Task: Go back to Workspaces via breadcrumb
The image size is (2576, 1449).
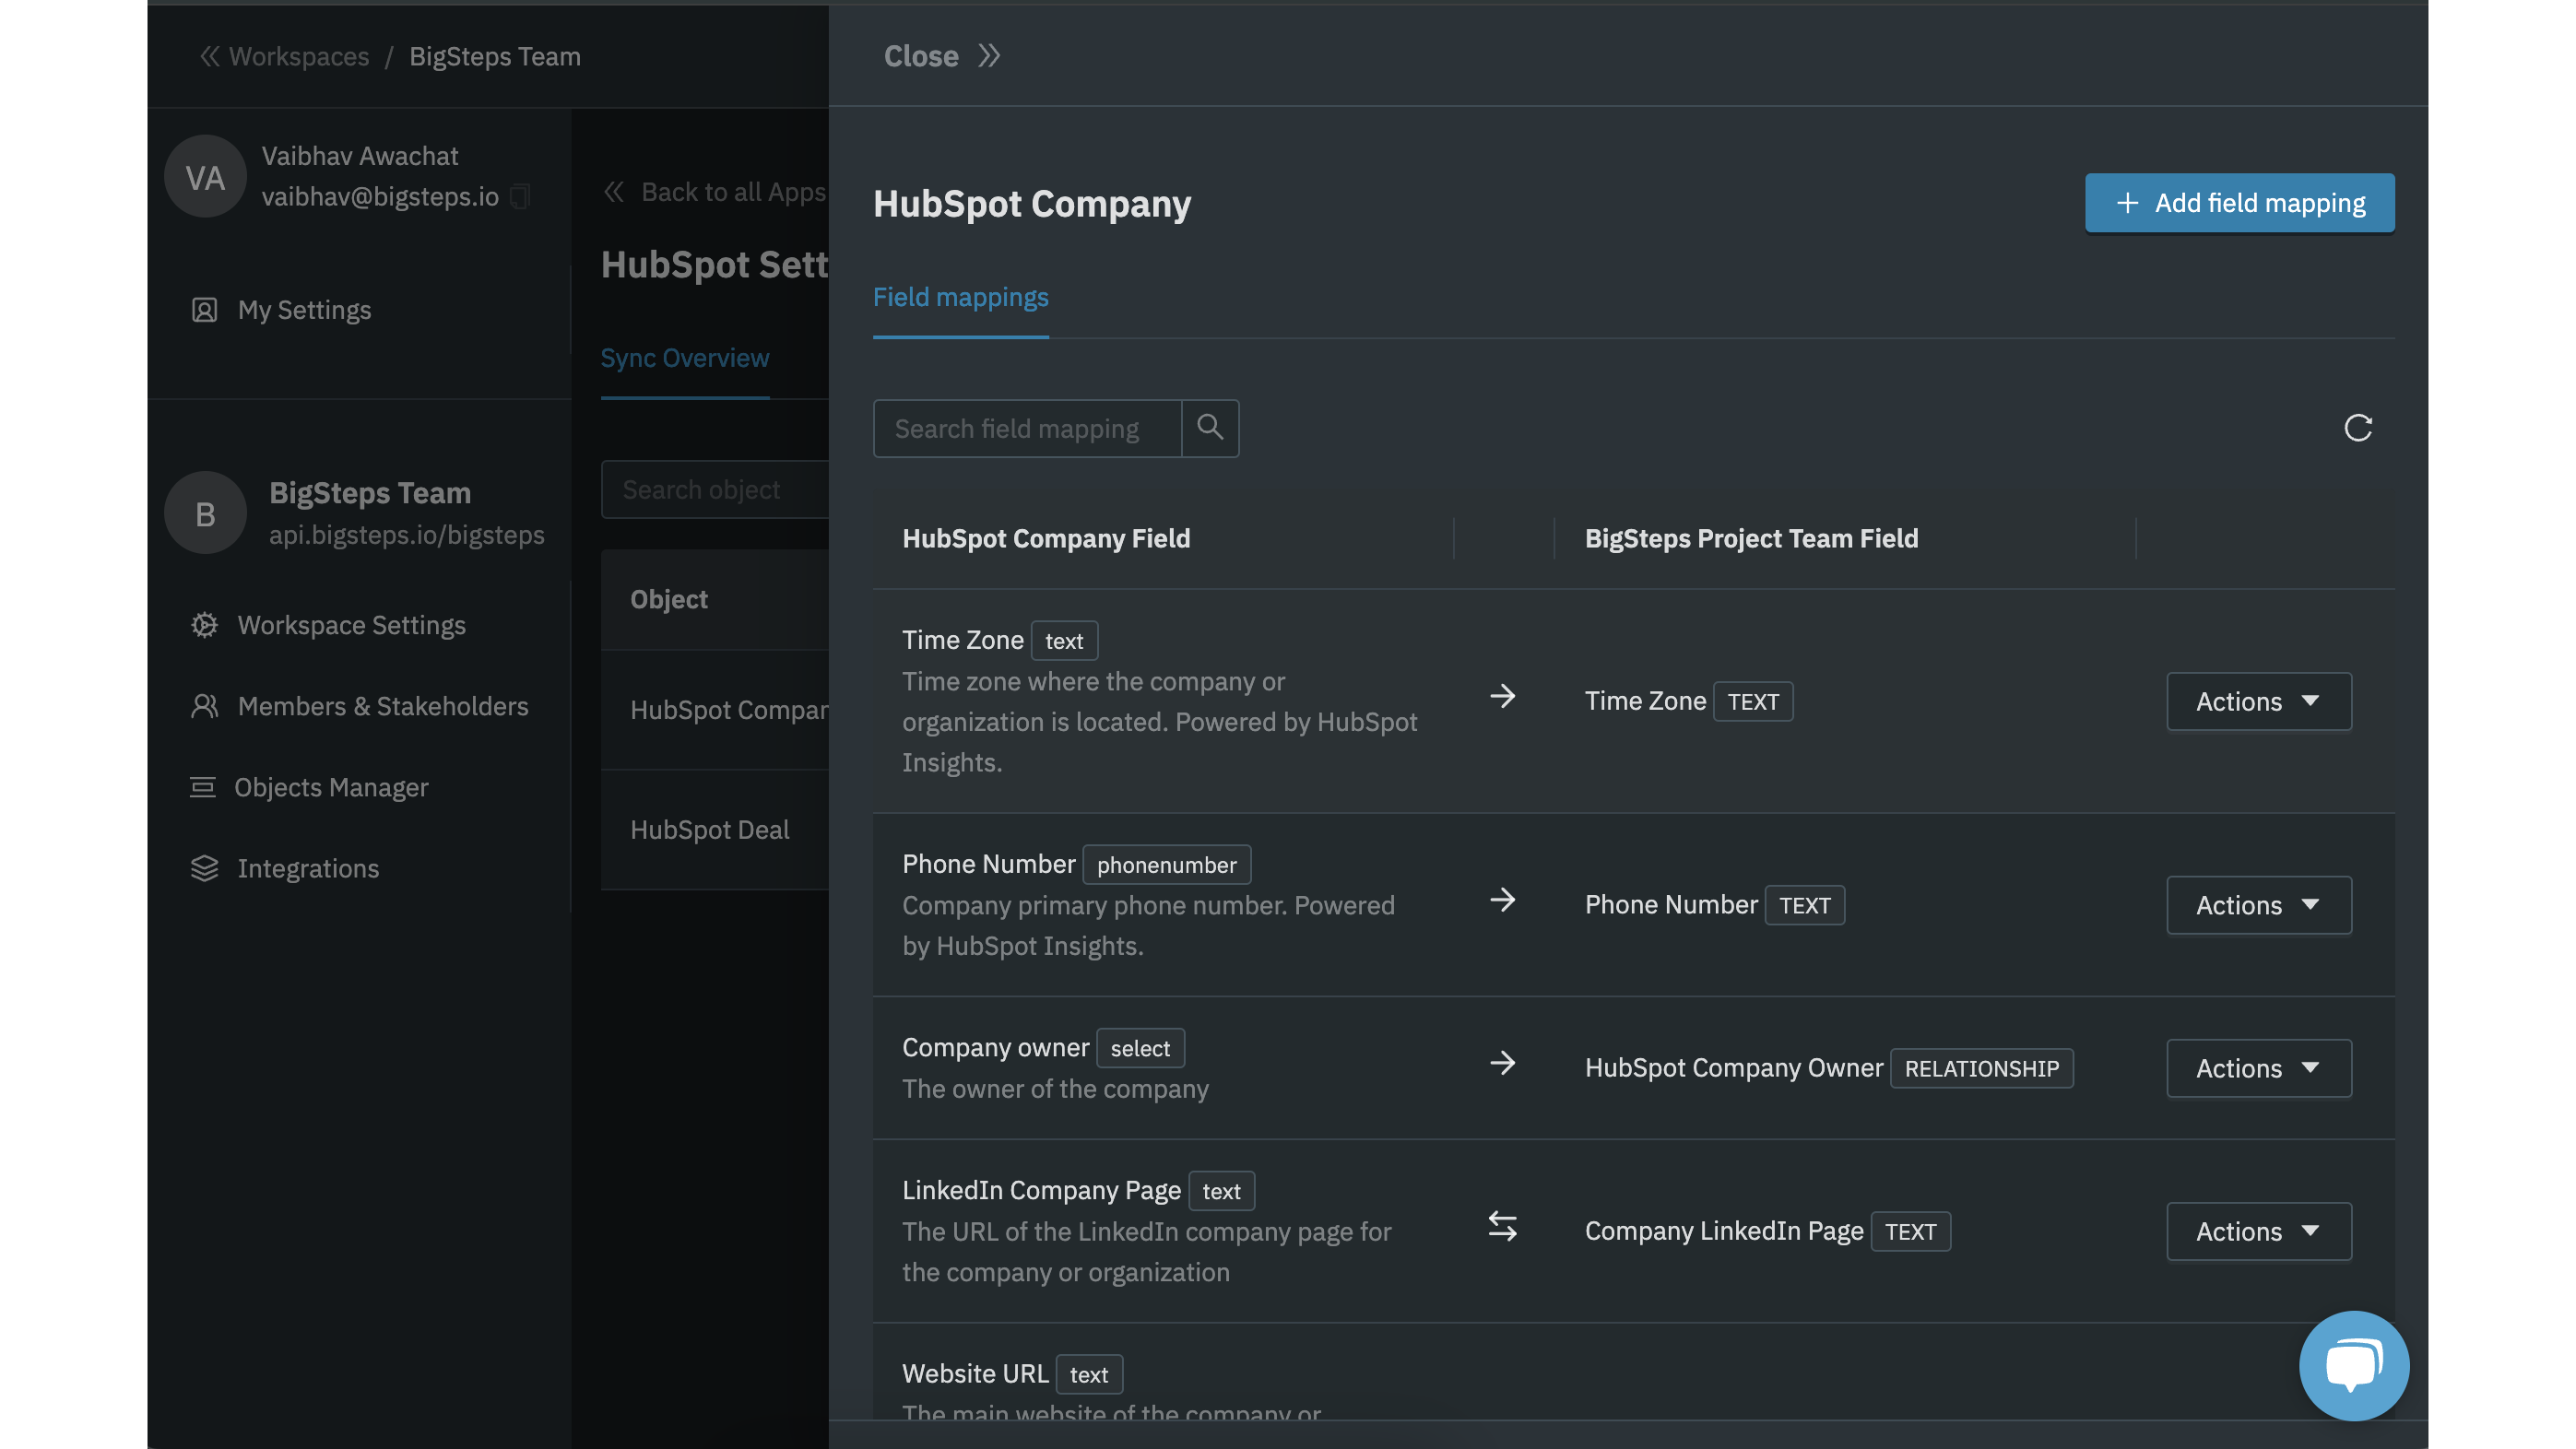Action: click(x=297, y=56)
